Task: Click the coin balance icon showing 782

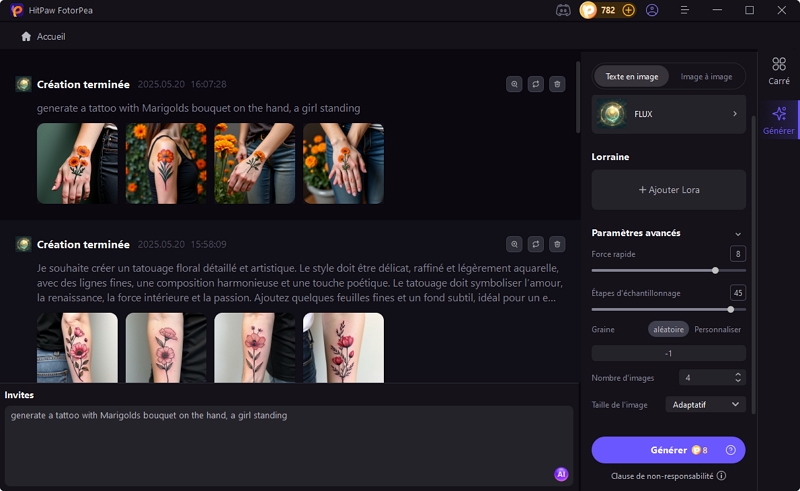Action: coord(588,10)
